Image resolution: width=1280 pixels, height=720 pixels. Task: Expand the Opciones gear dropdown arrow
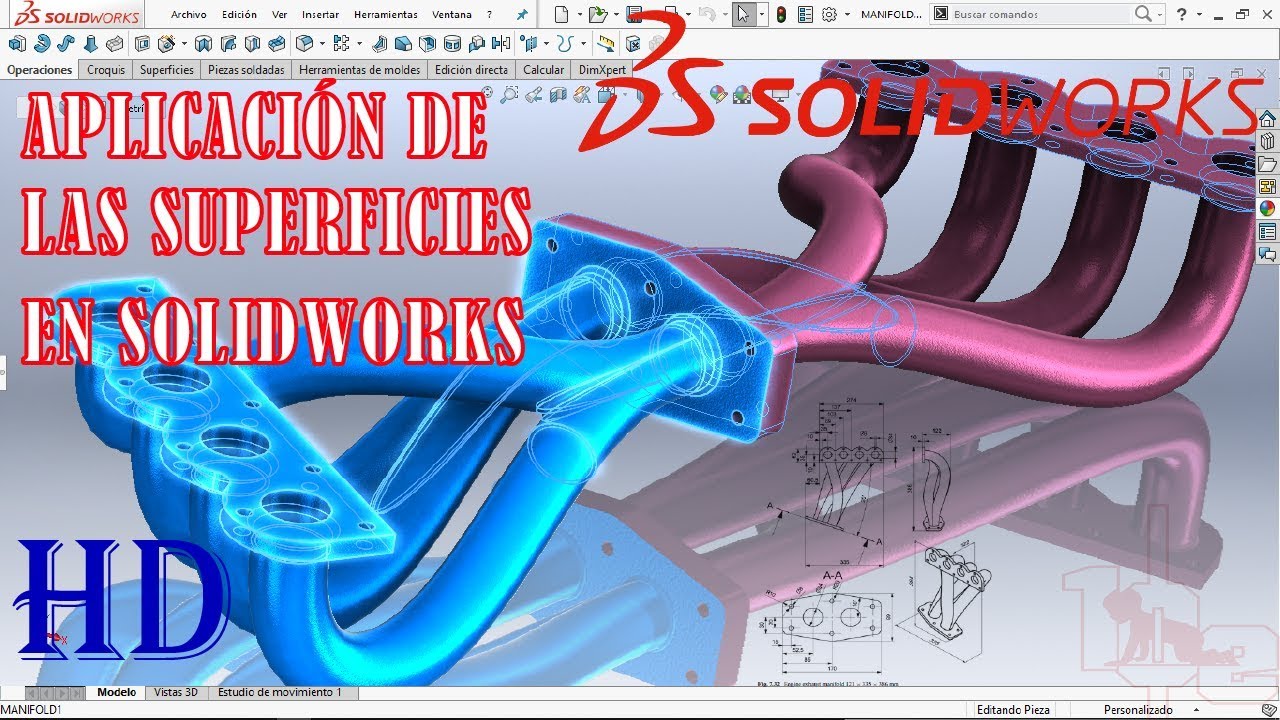click(x=847, y=14)
